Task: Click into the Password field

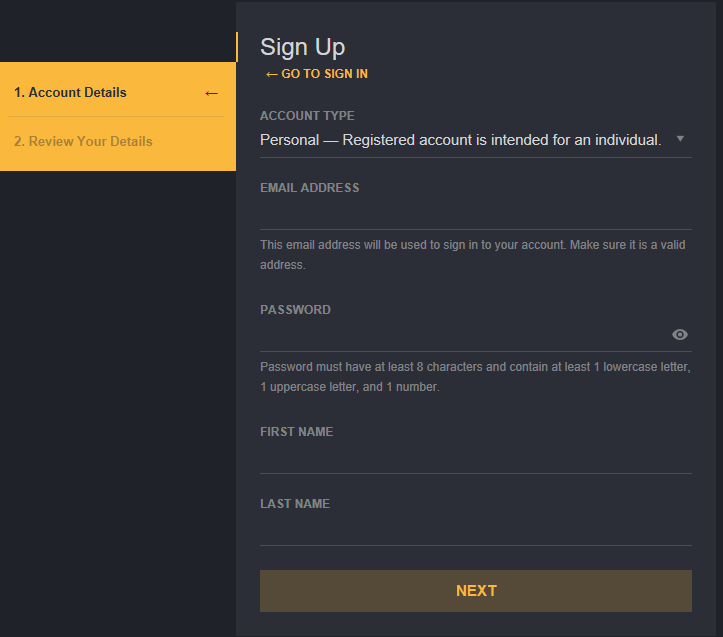Action: click(460, 336)
